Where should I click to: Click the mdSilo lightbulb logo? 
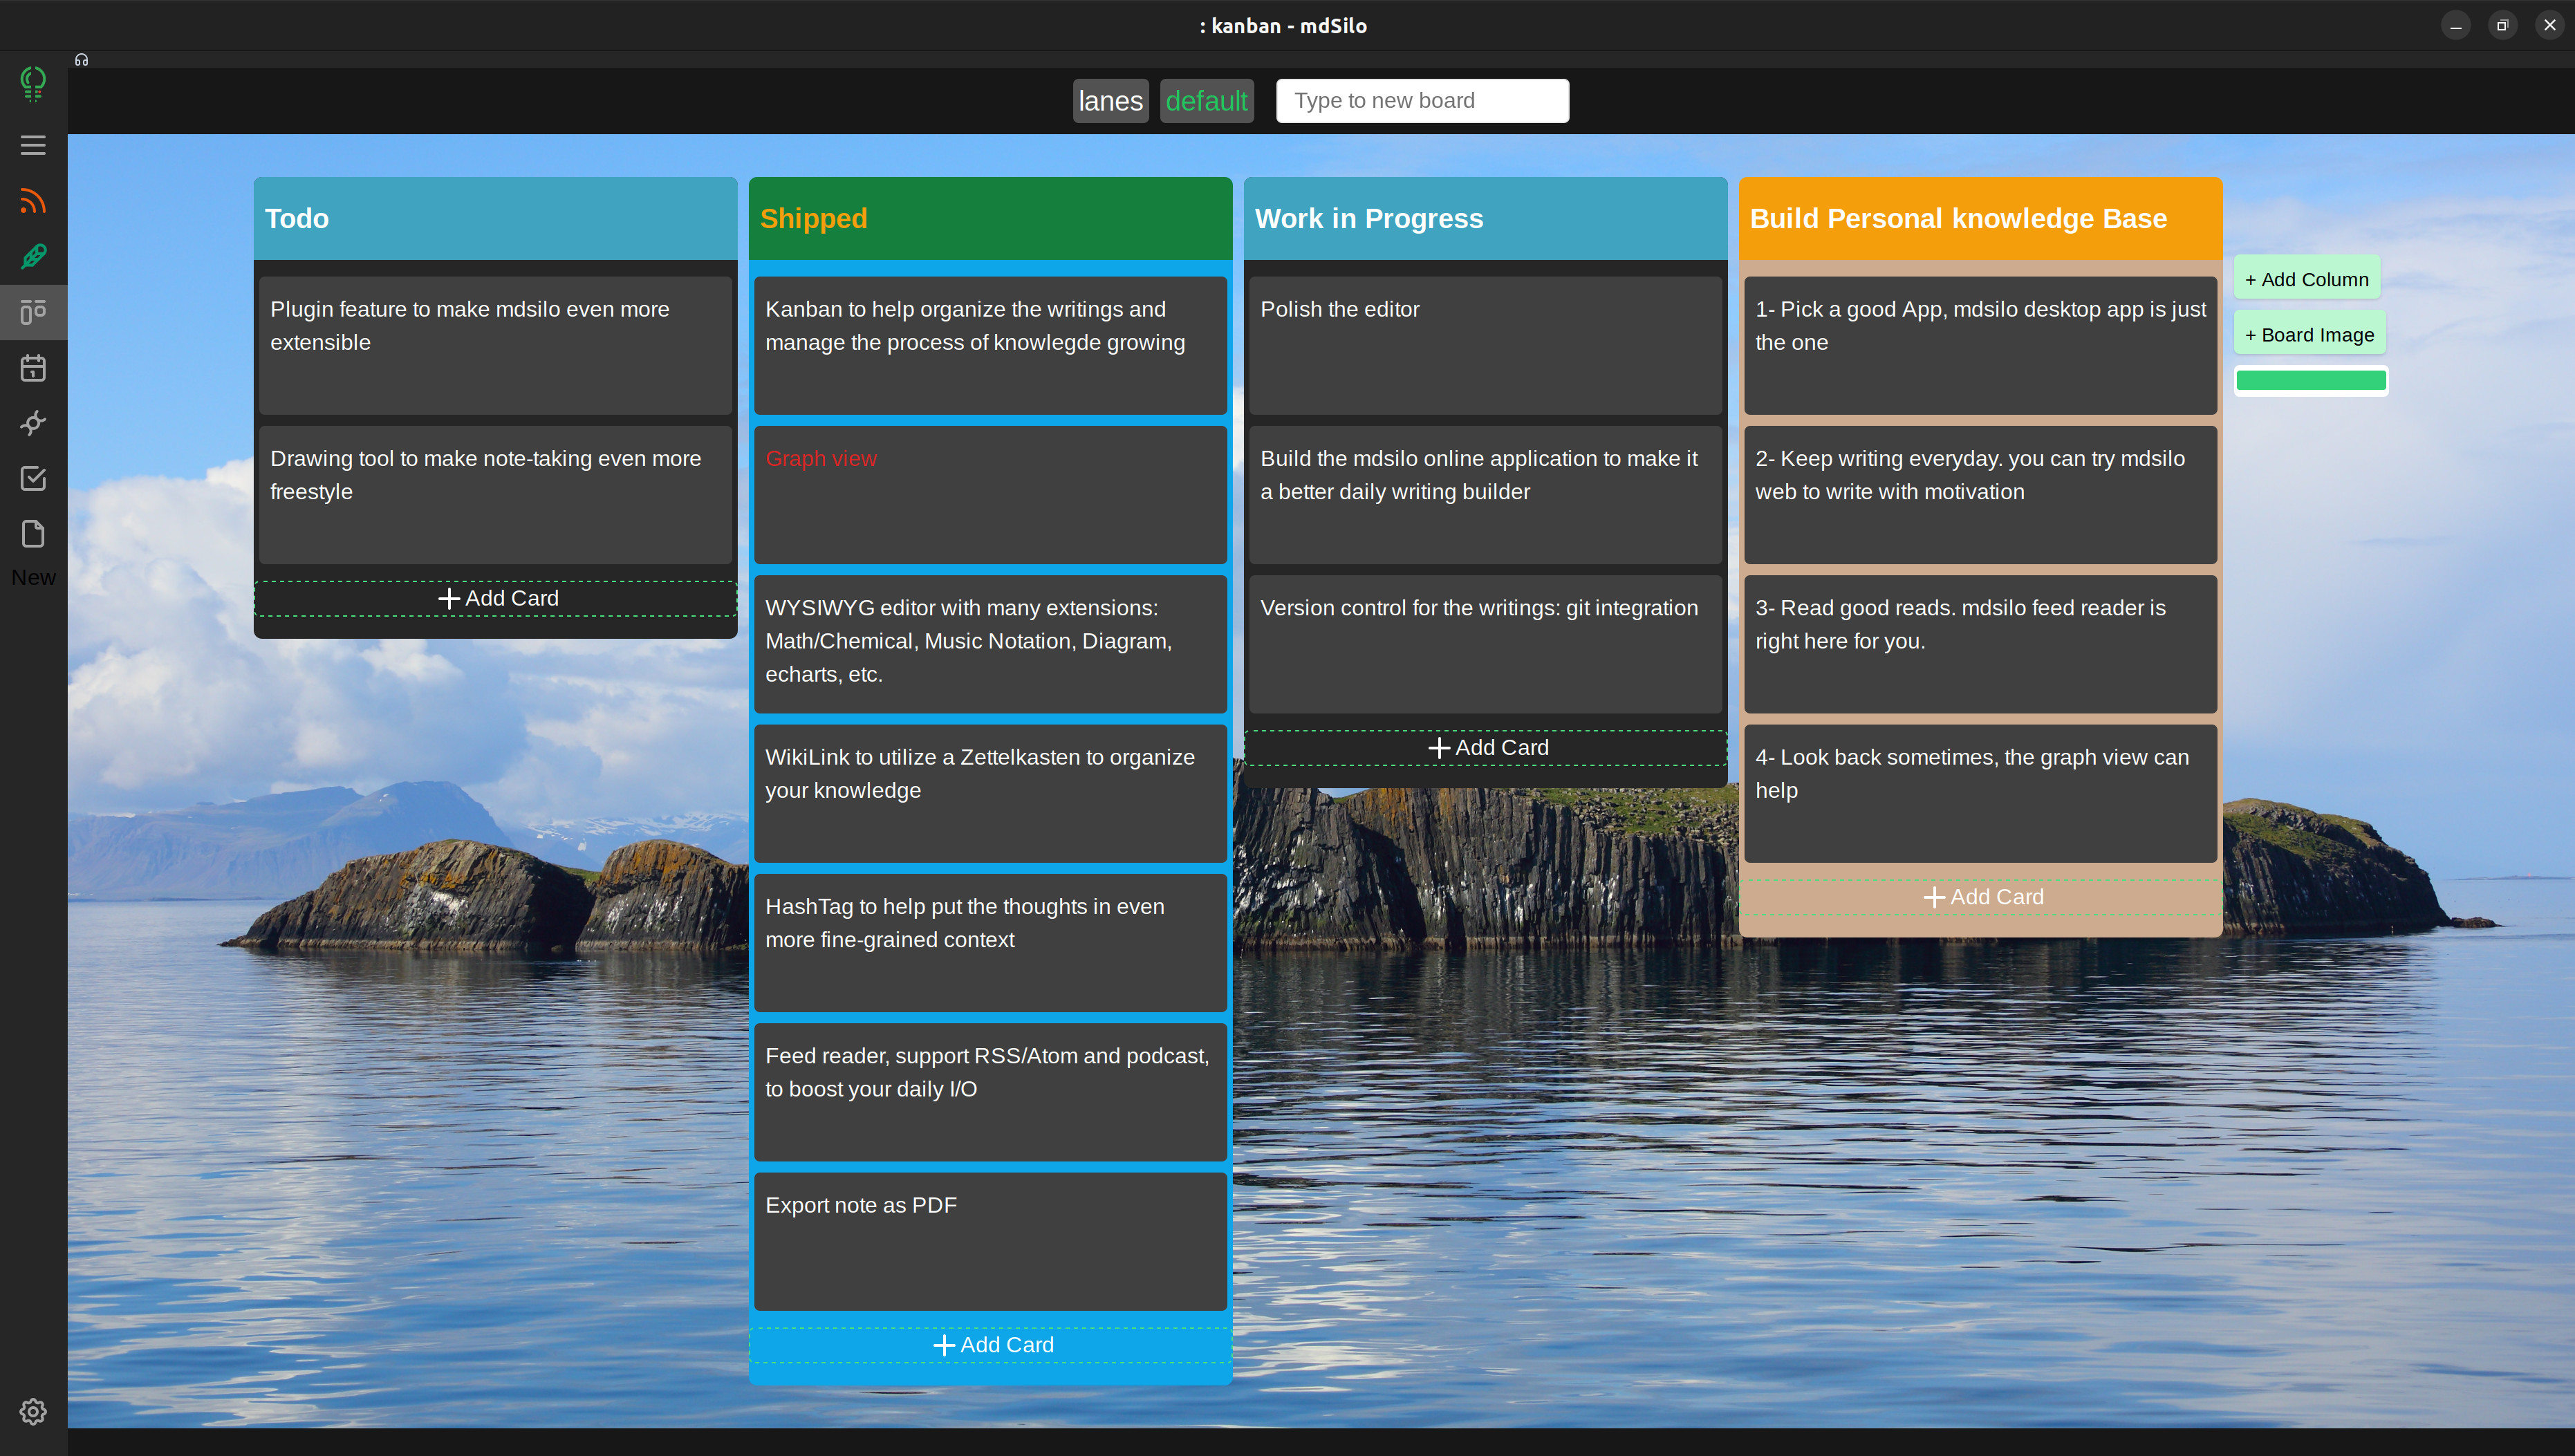[33, 83]
